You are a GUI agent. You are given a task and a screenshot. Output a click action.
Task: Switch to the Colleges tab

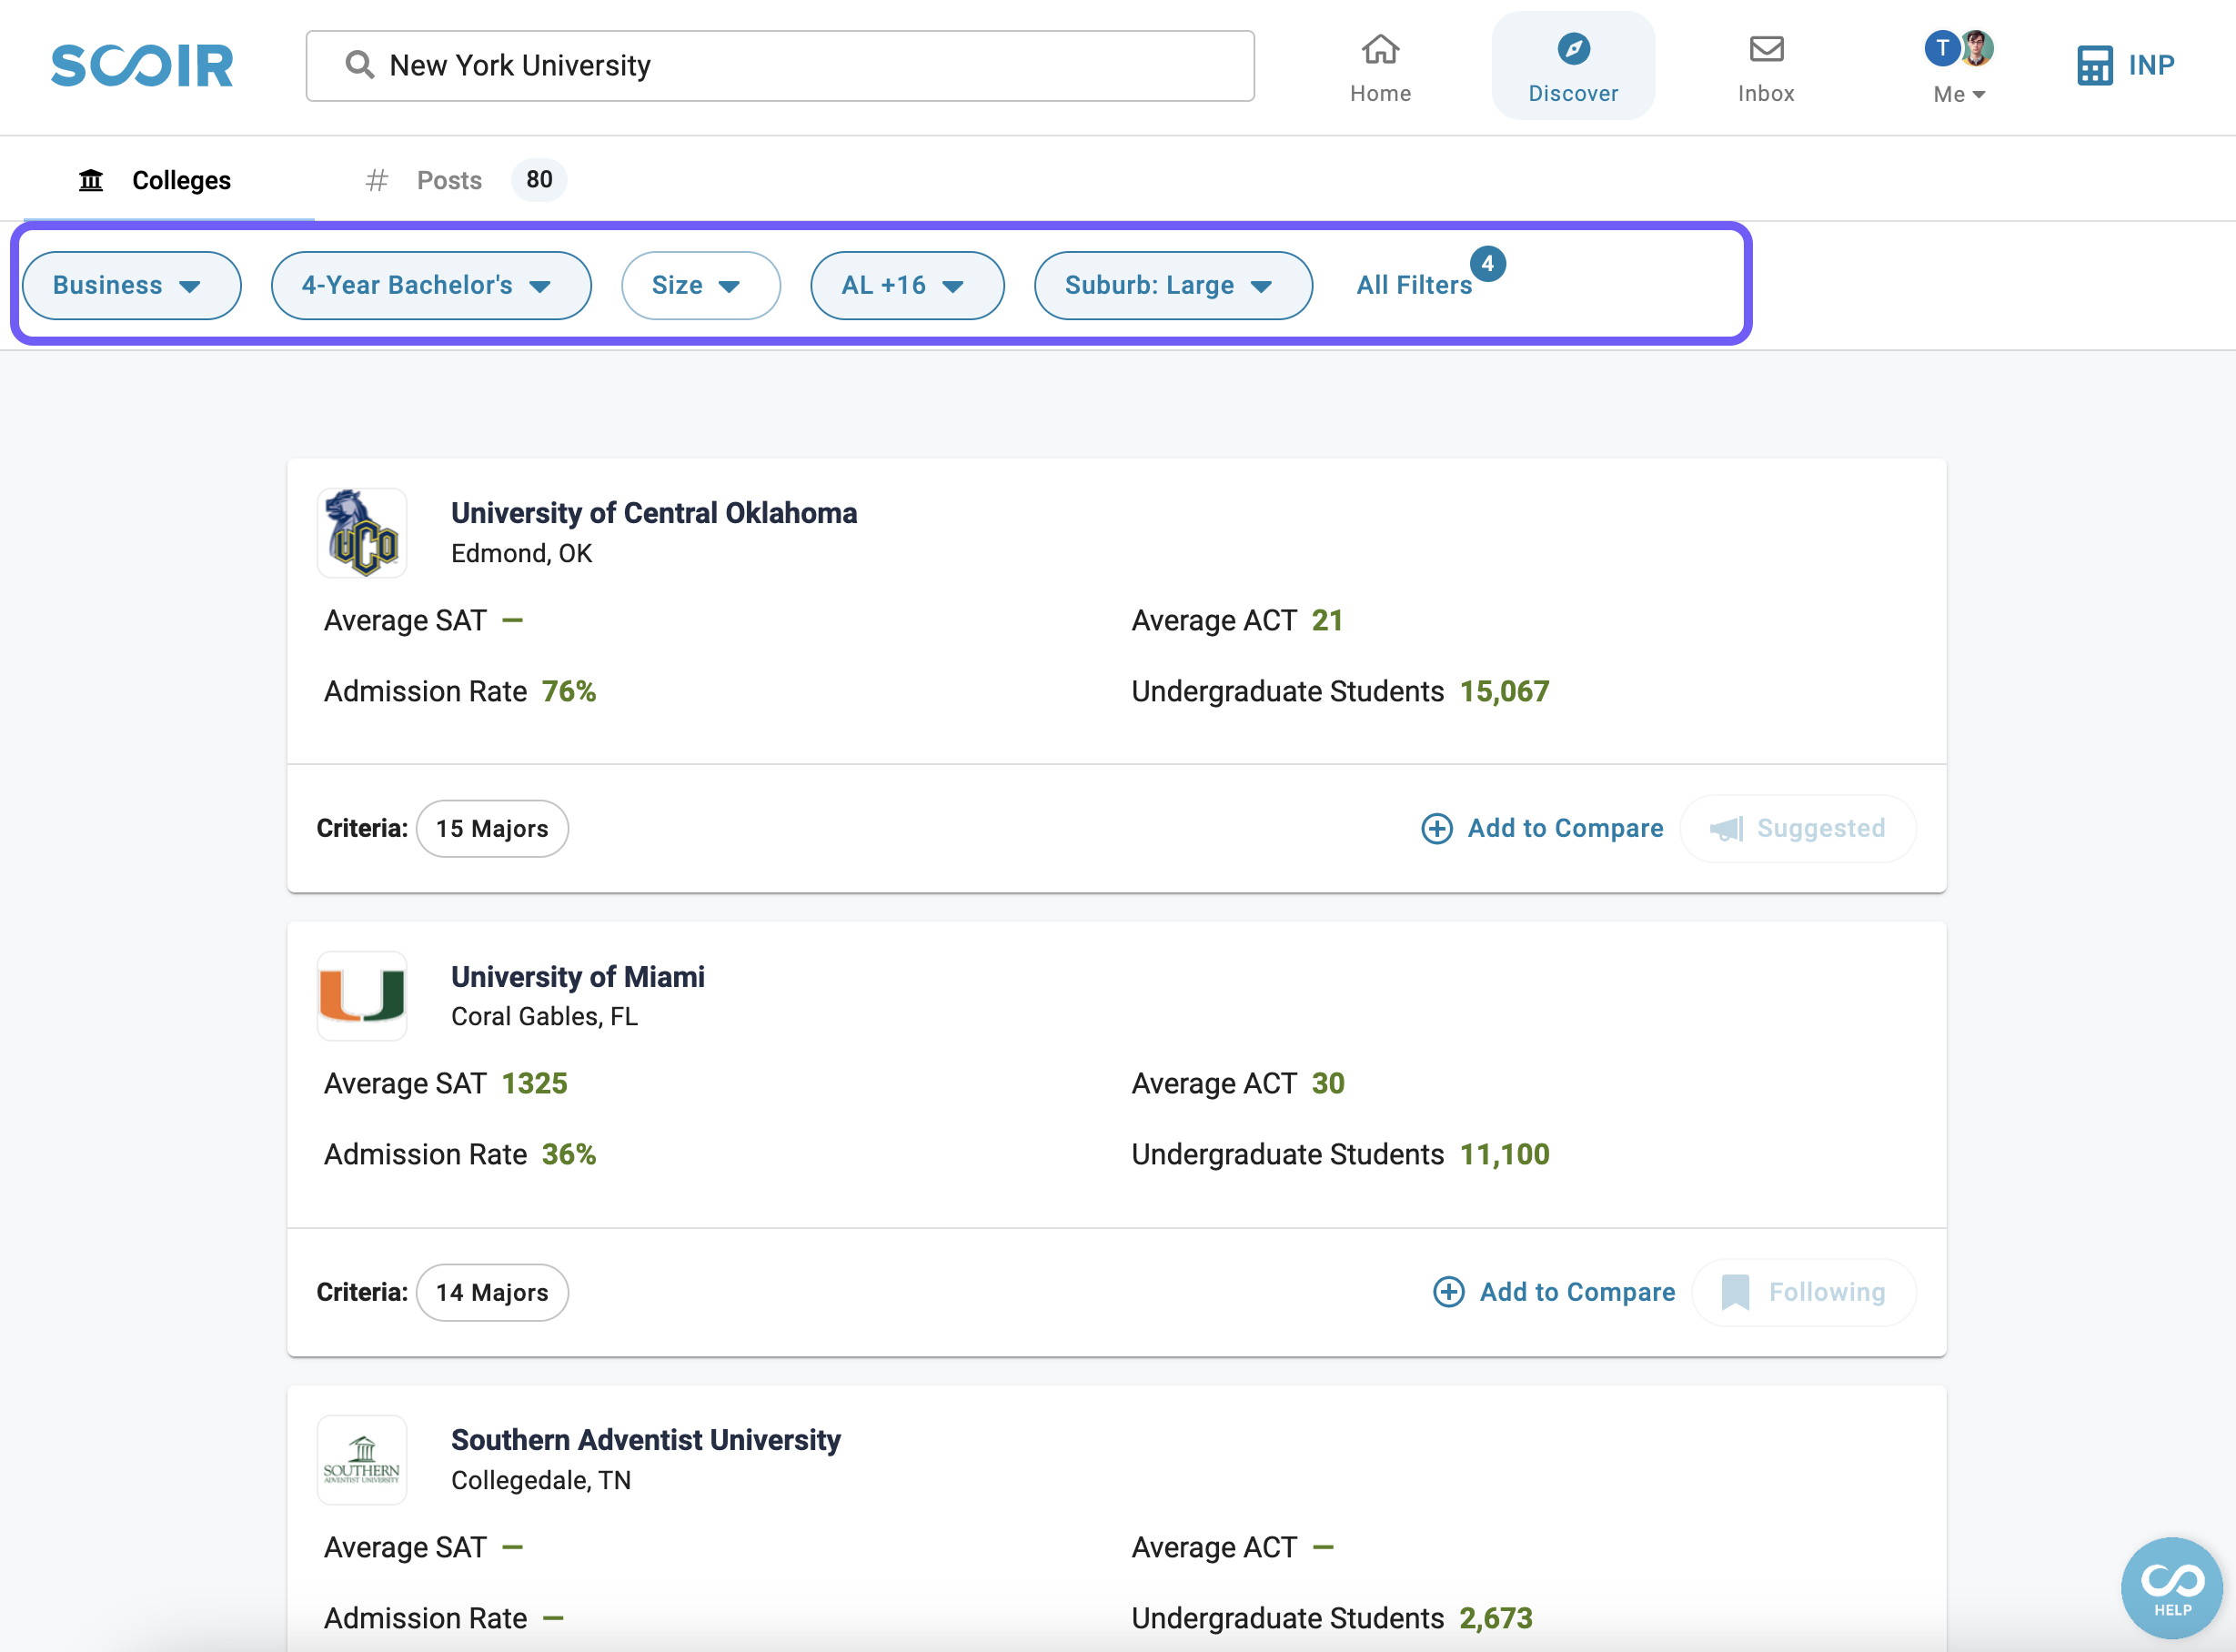point(168,180)
